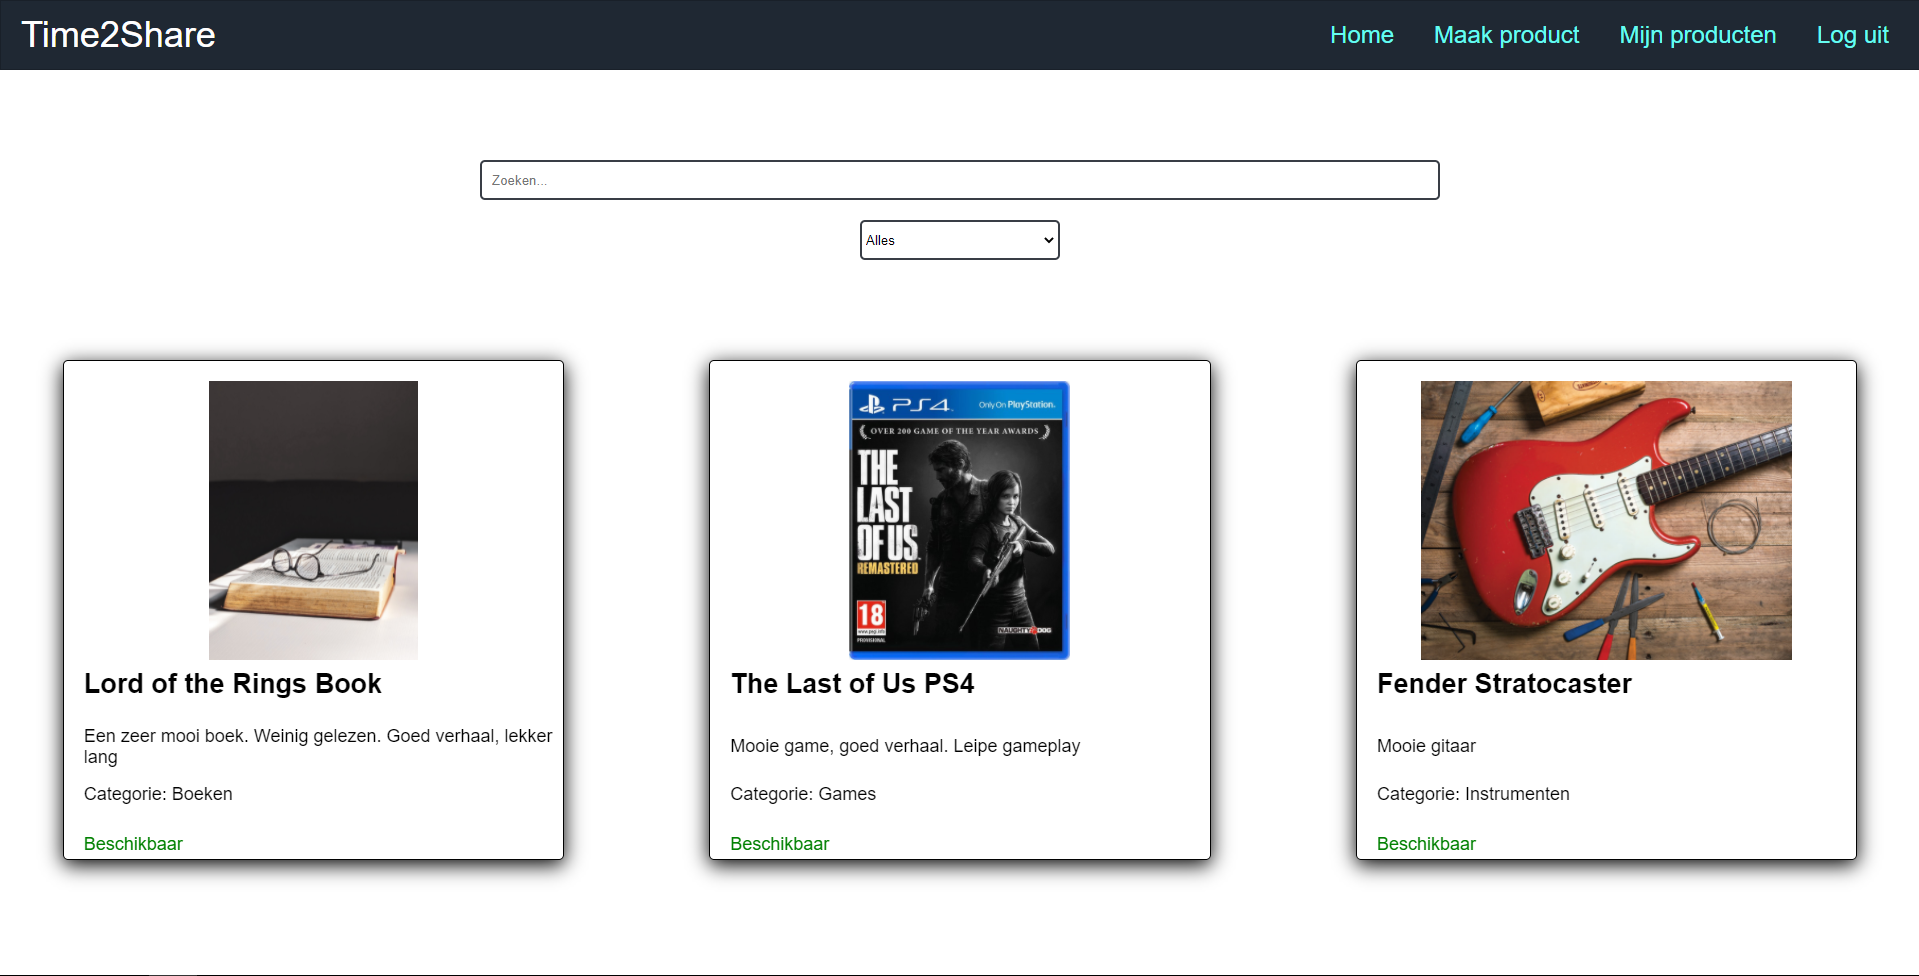This screenshot has width=1919, height=976.
Task: Click the Lord of the Rings book image
Action: [x=313, y=520]
